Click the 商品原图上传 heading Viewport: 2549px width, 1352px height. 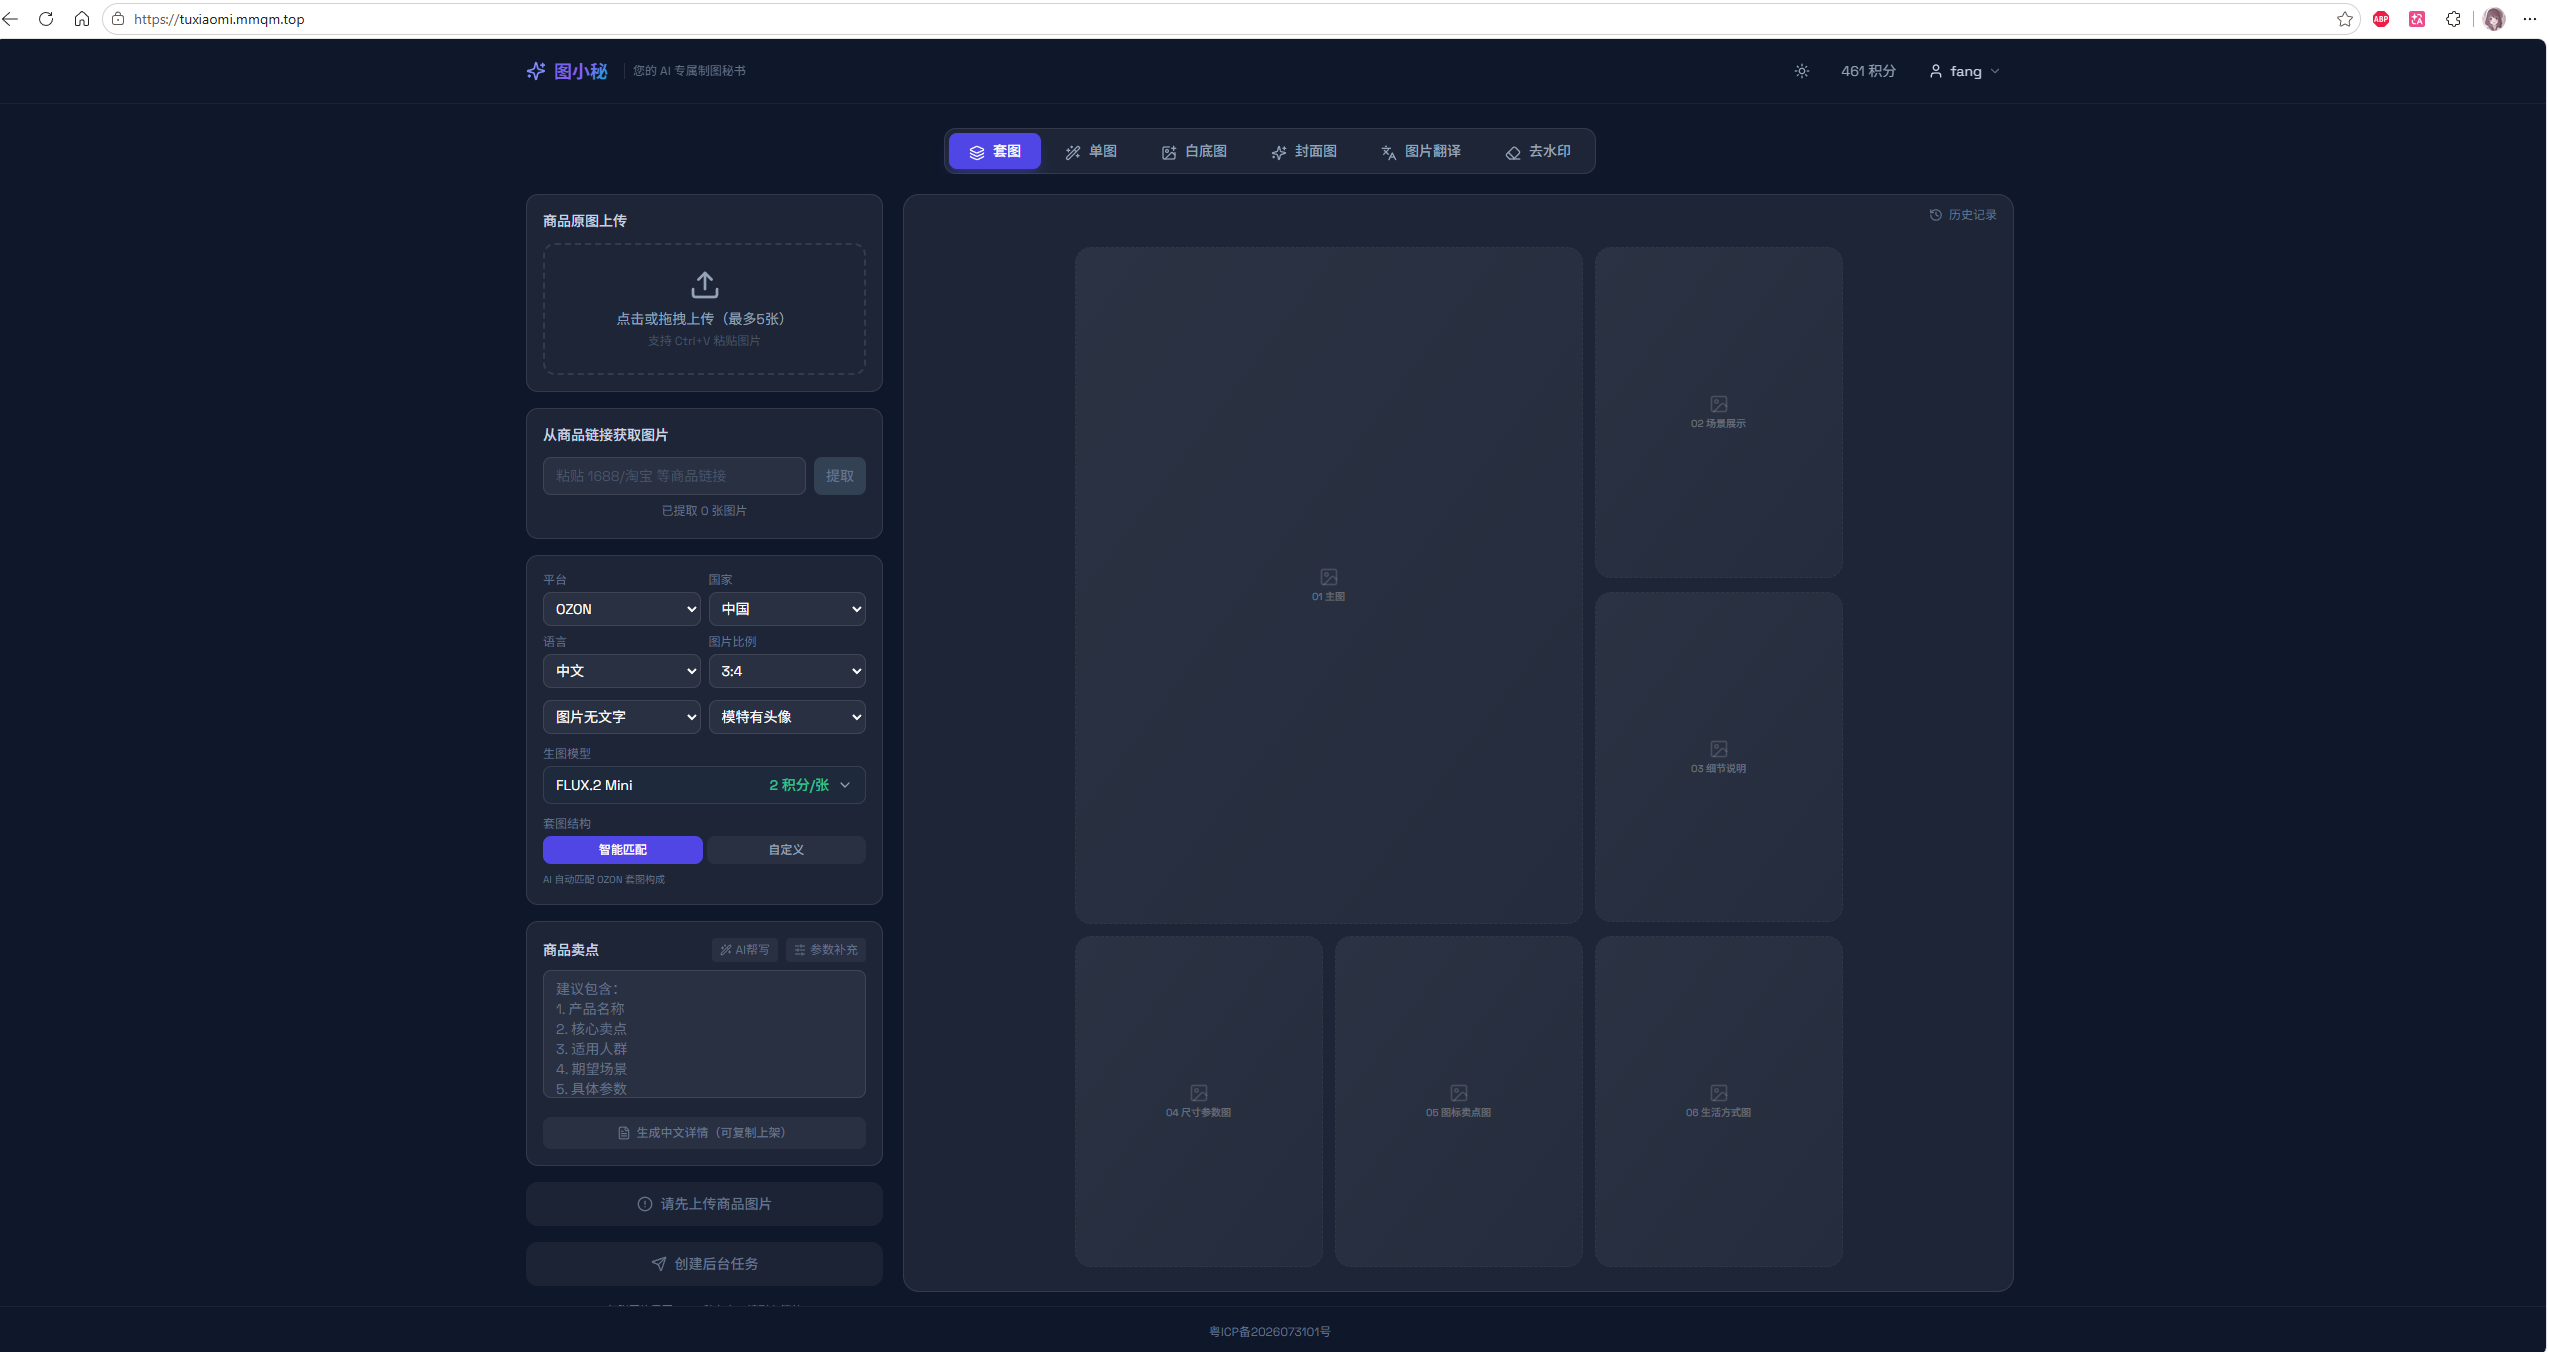click(585, 221)
